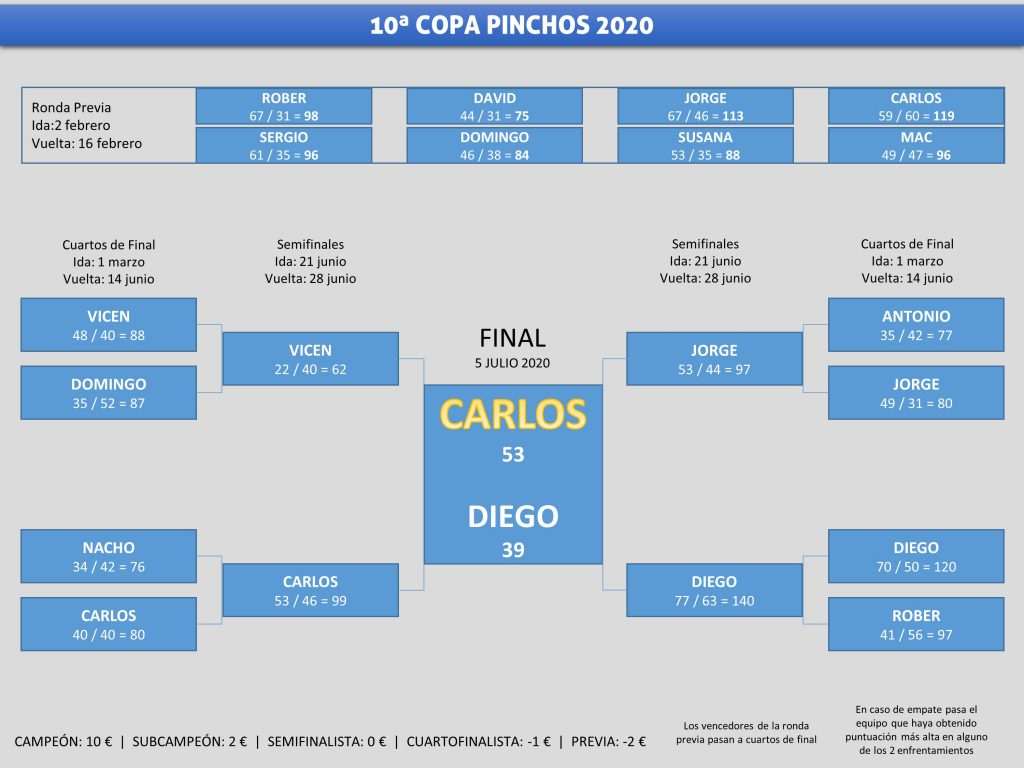Select DAVID's 44 / 31 = 75 box

494,107
